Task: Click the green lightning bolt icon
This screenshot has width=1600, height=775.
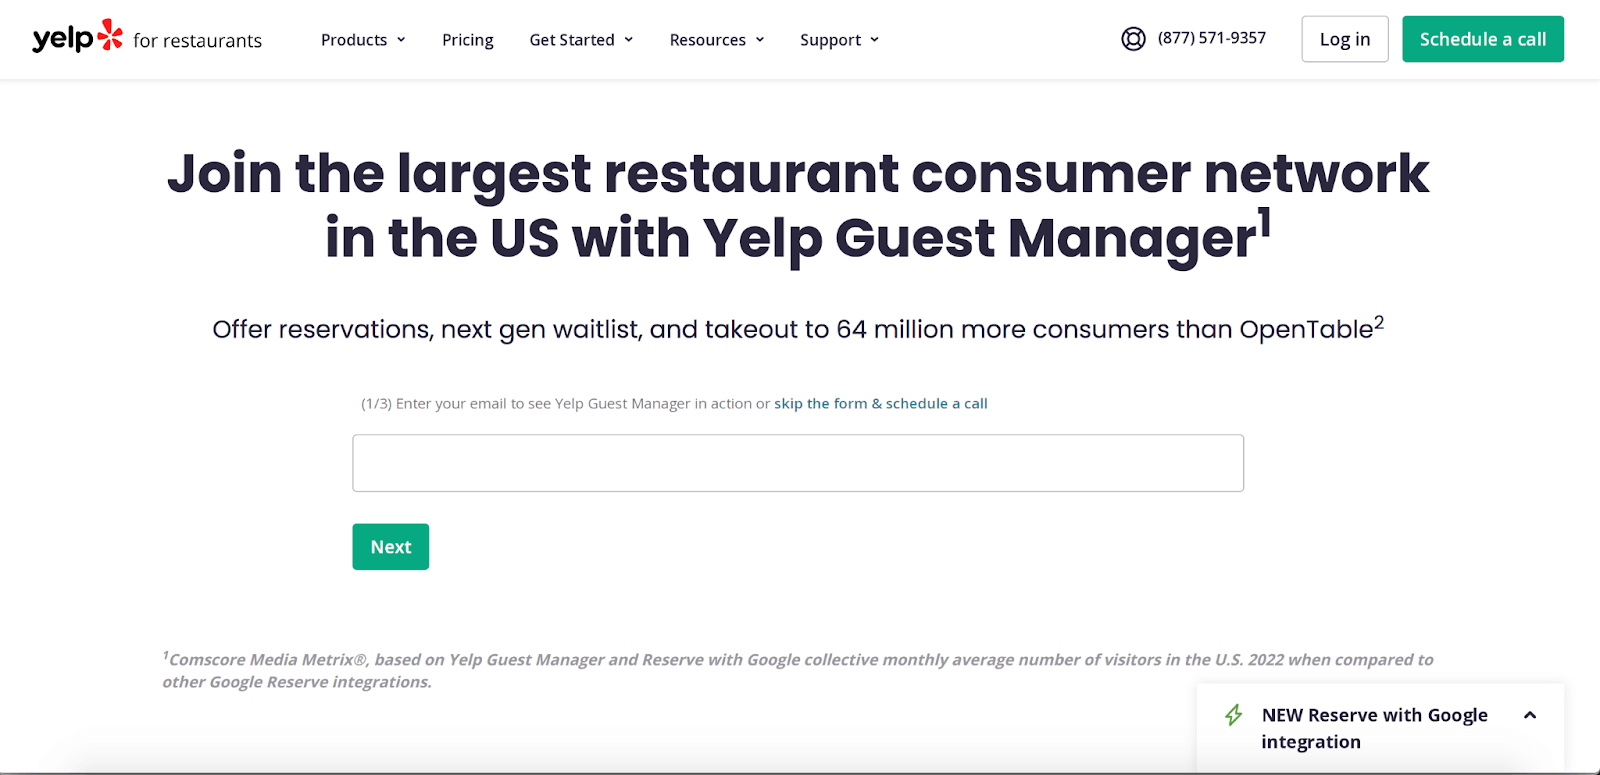Action: click(1234, 715)
